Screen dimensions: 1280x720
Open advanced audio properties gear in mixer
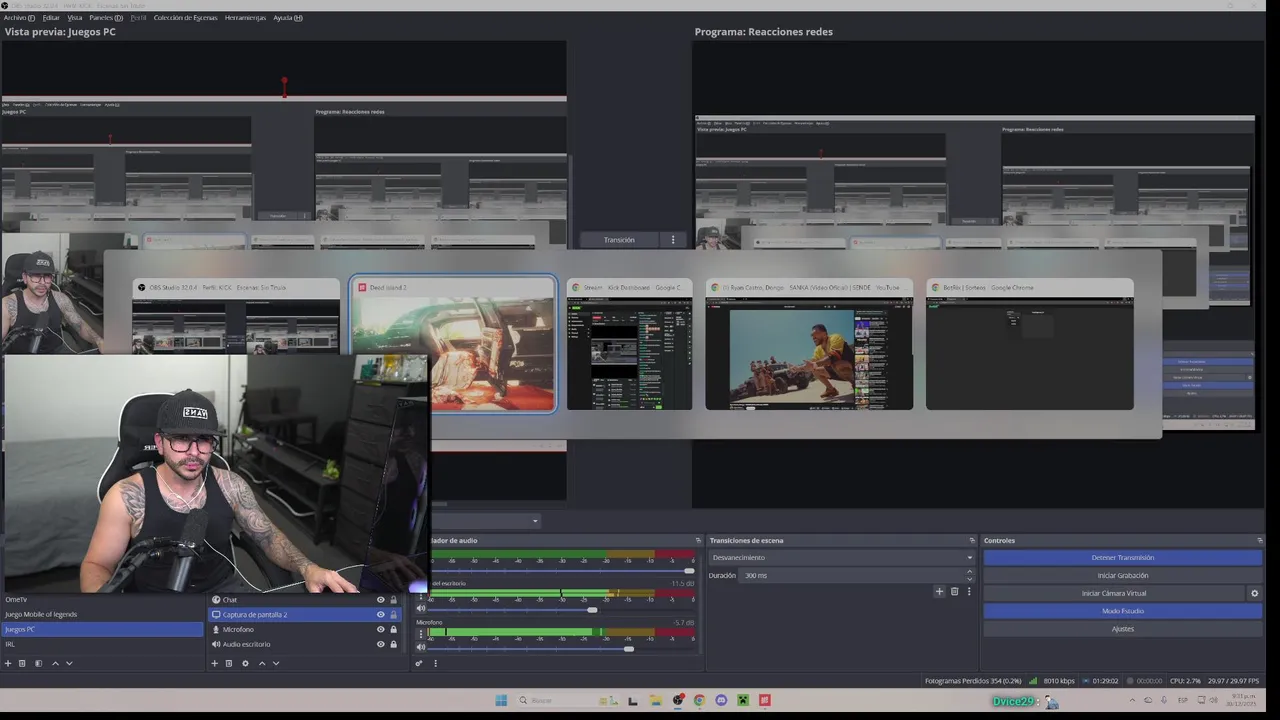419,663
